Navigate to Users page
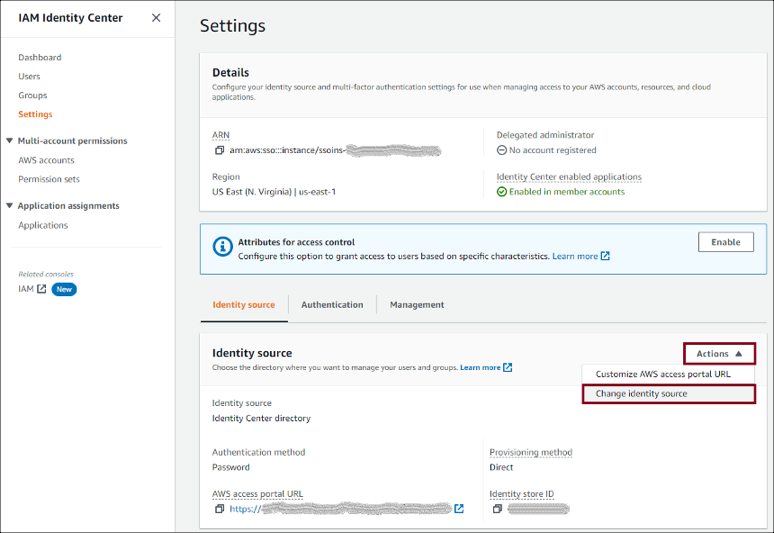Image resolution: width=774 pixels, height=533 pixels. [29, 77]
